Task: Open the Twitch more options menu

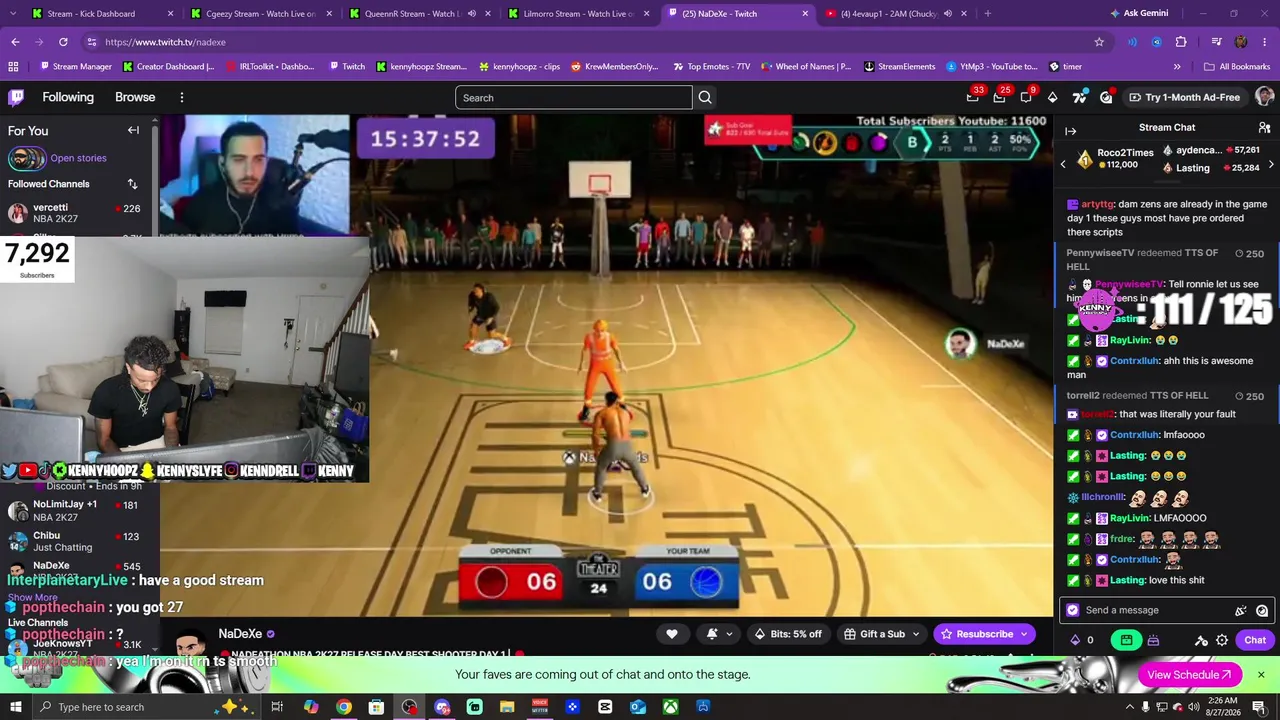Action: click(182, 97)
